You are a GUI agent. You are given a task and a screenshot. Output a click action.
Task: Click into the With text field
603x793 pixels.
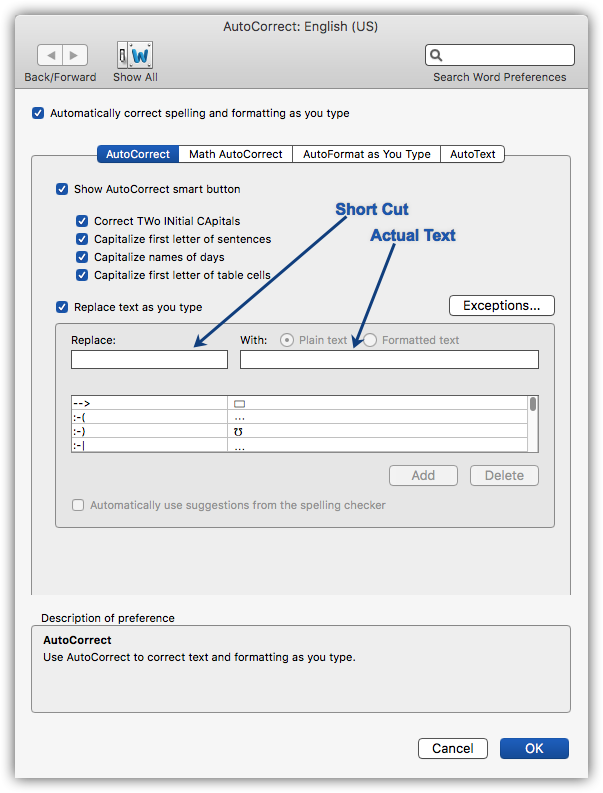(389, 360)
